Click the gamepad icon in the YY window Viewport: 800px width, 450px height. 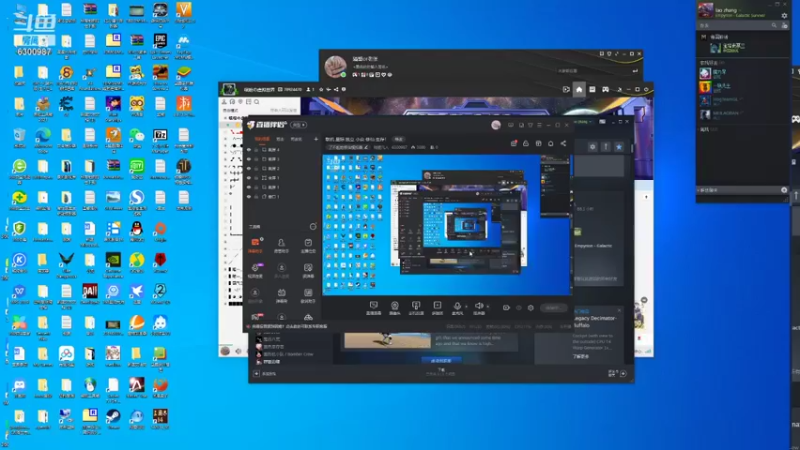point(606,89)
